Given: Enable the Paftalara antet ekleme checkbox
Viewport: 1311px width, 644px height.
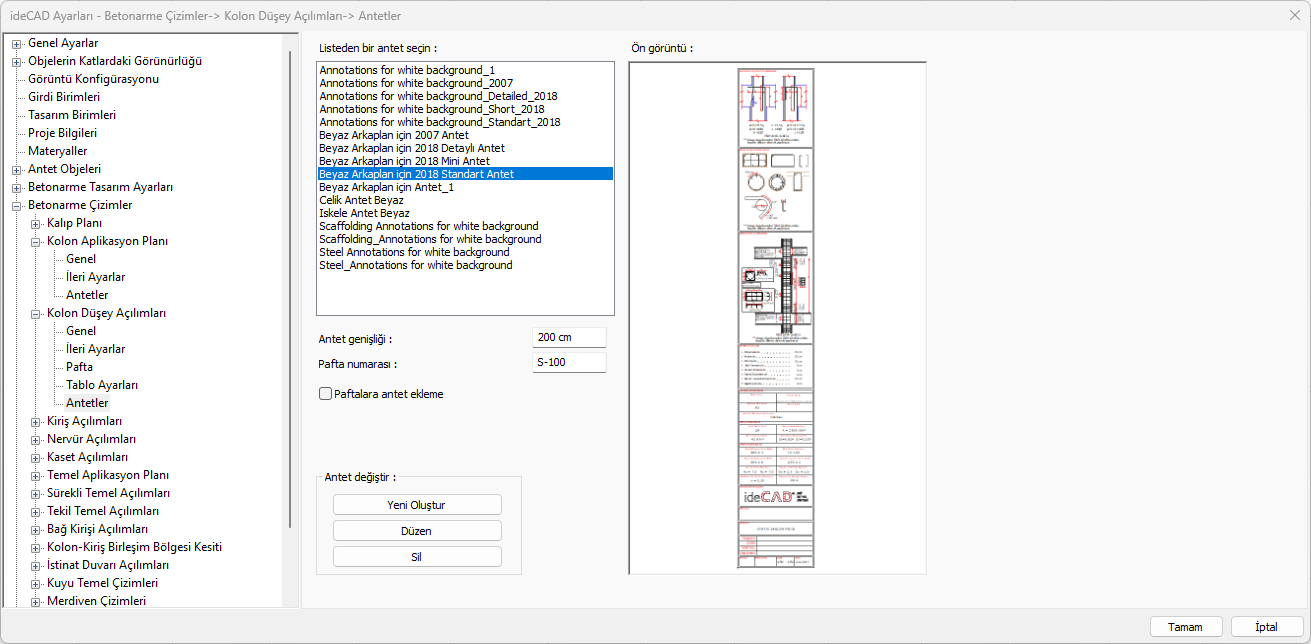Looking at the screenshot, I should click(325, 394).
